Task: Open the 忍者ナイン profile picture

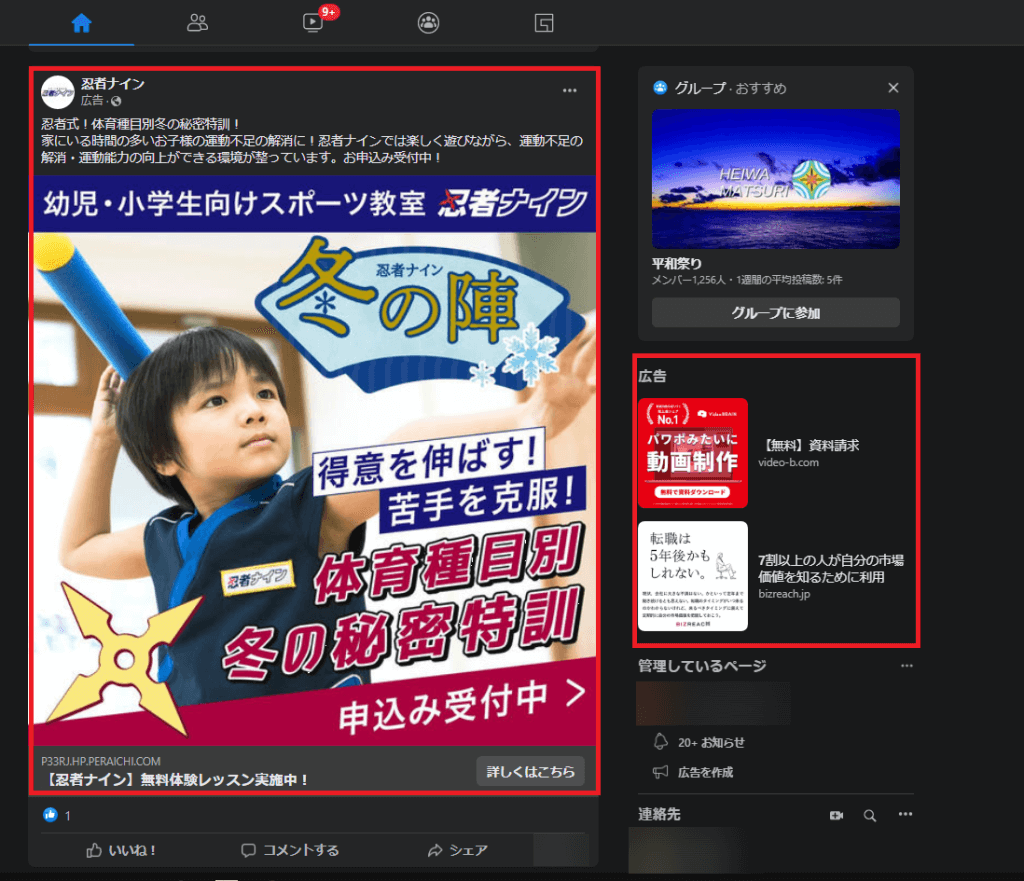Action: tap(57, 92)
